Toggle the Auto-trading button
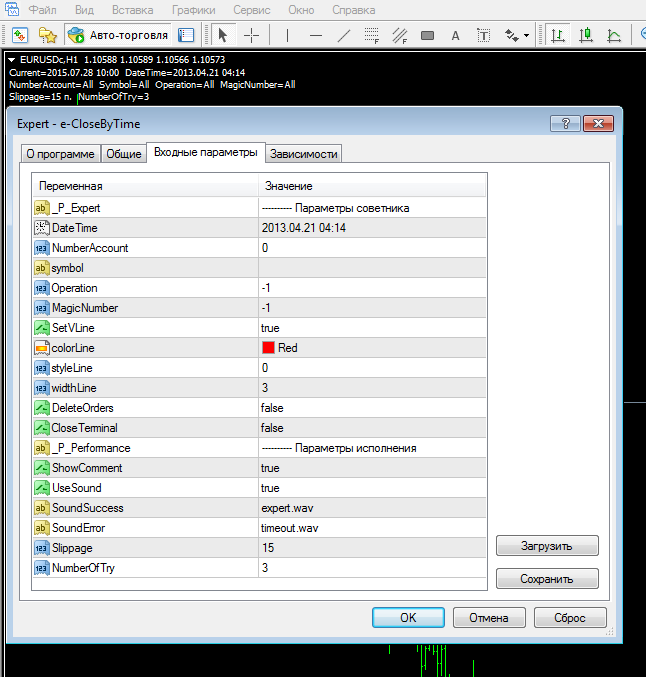 click(118, 35)
